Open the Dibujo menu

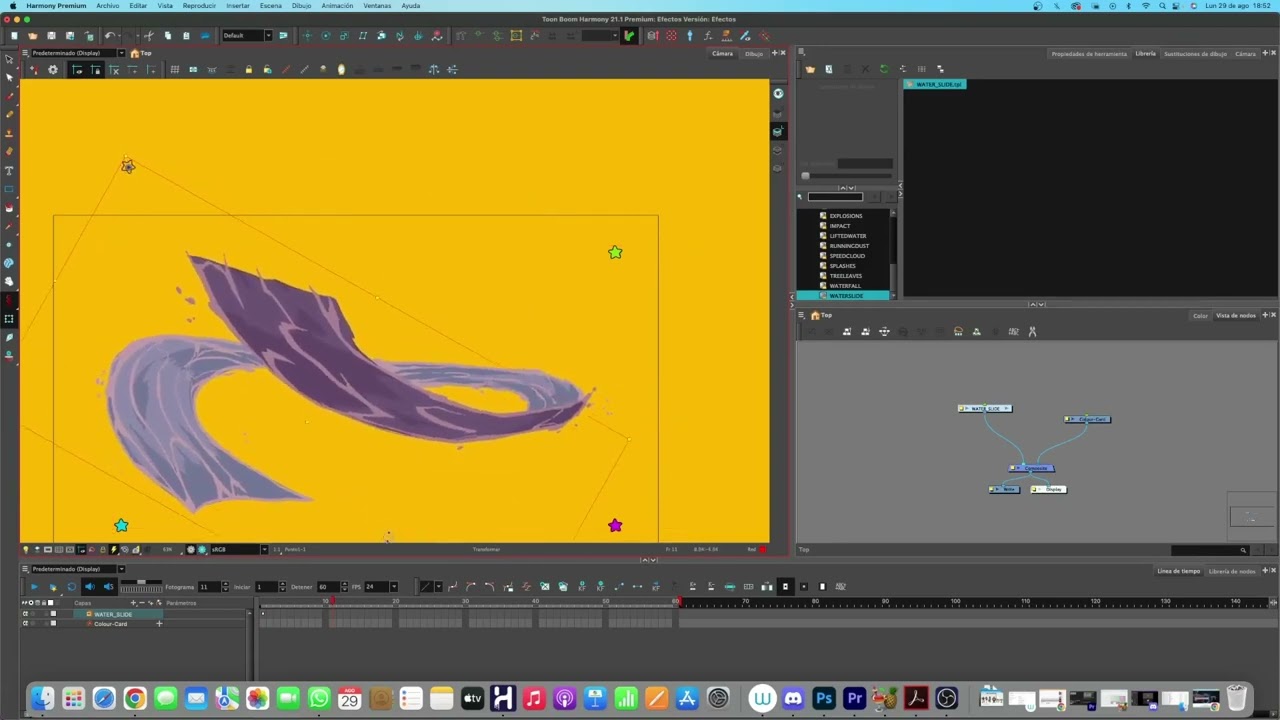coord(301,5)
